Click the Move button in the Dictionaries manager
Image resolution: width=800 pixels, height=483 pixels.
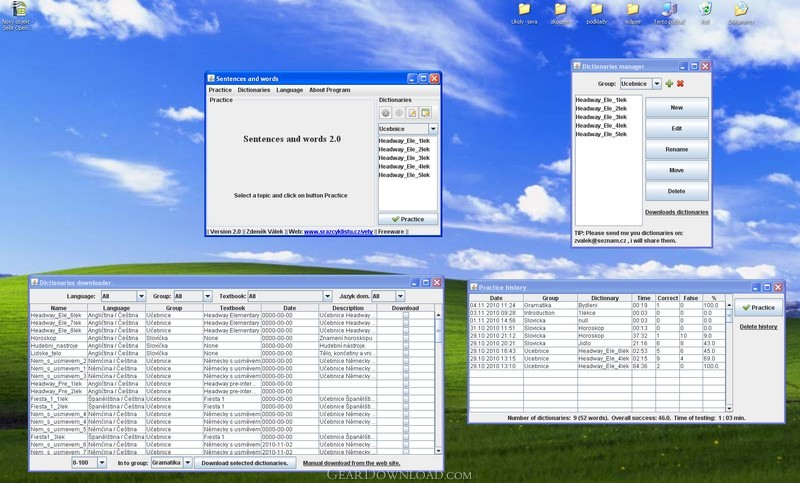[677, 170]
